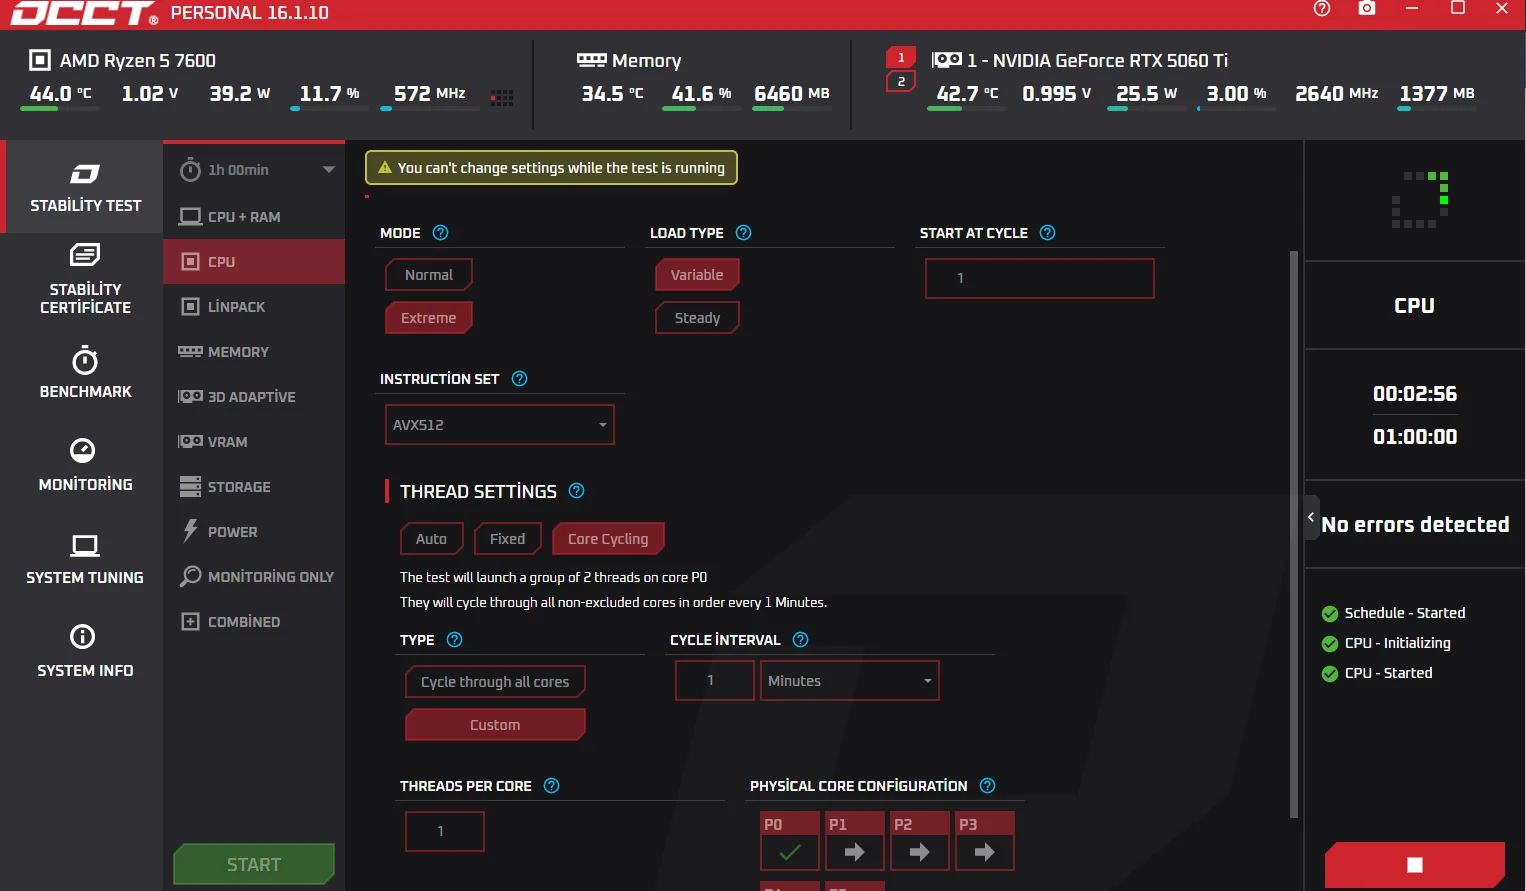Screen dimensions: 1526x891
Task: Click the settings panel vertical scrollbar
Action: click(x=1294, y=535)
